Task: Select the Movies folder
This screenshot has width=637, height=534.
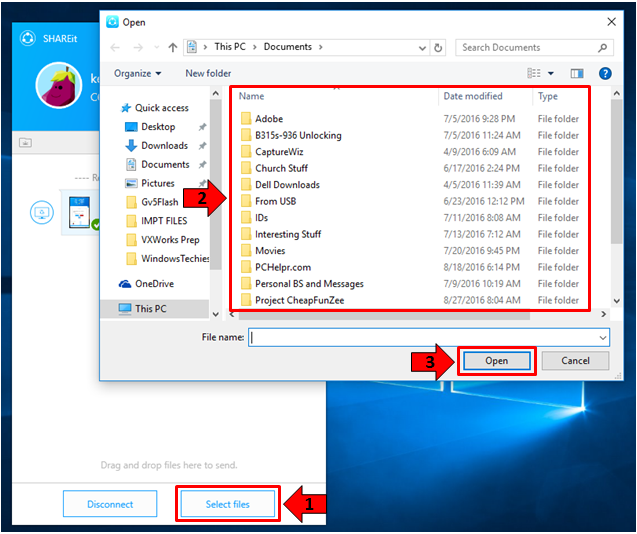Action: 269,251
